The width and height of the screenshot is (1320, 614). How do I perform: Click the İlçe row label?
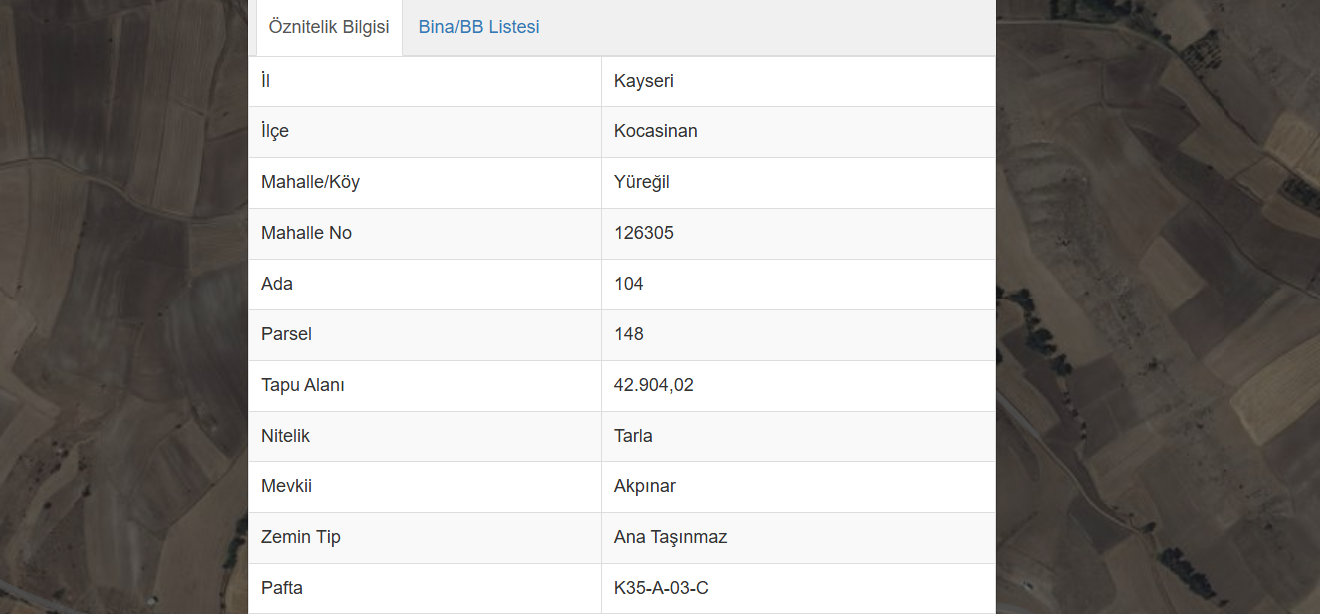point(275,131)
